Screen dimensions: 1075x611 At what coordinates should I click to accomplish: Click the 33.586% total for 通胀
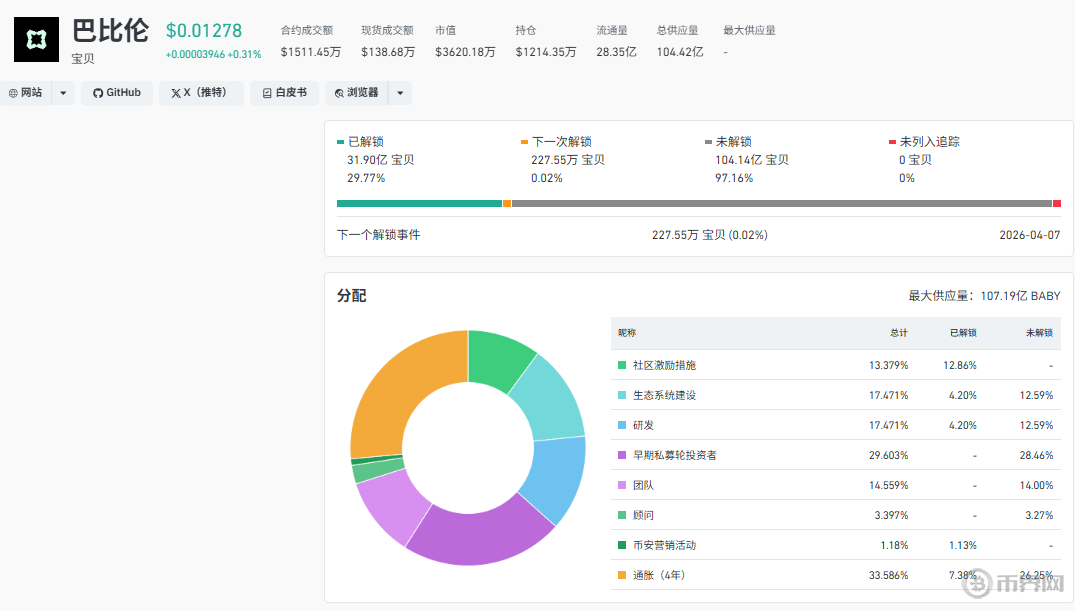tap(889, 575)
